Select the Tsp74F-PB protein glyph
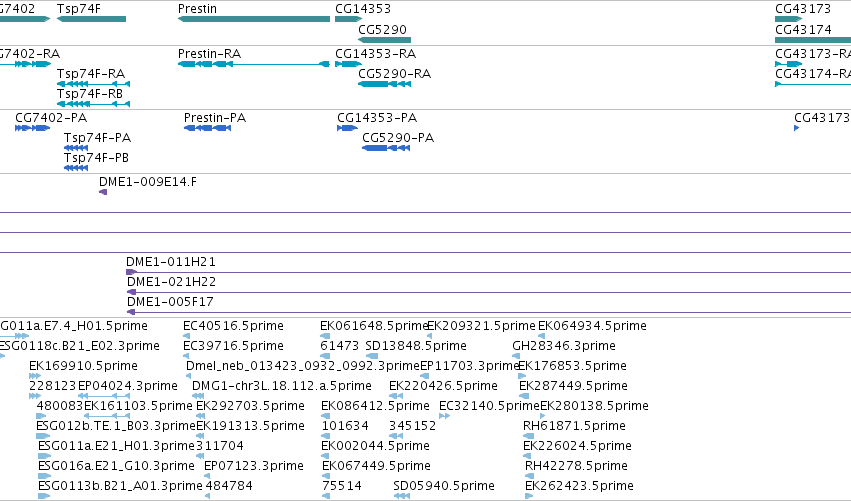The image size is (851, 501). pos(76,168)
